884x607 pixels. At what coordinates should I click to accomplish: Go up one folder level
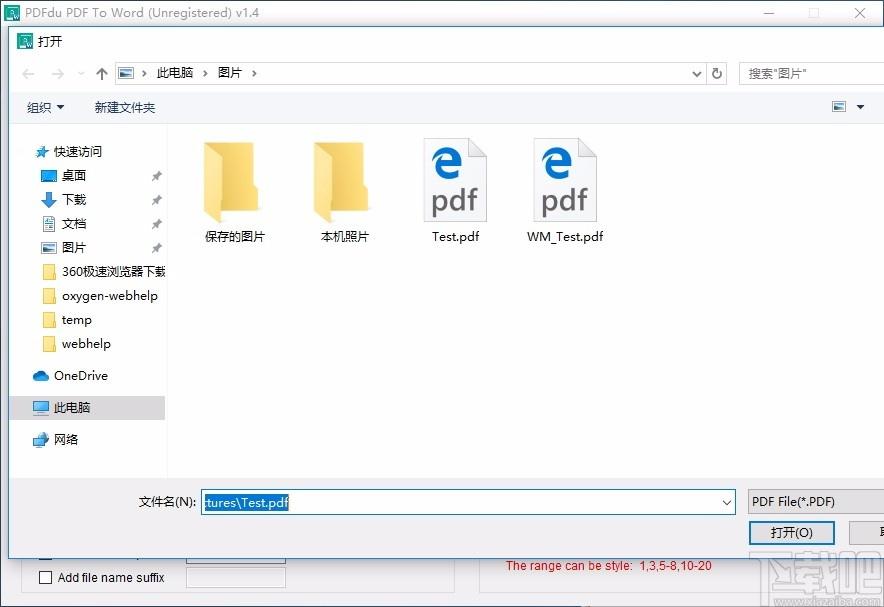click(101, 74)
